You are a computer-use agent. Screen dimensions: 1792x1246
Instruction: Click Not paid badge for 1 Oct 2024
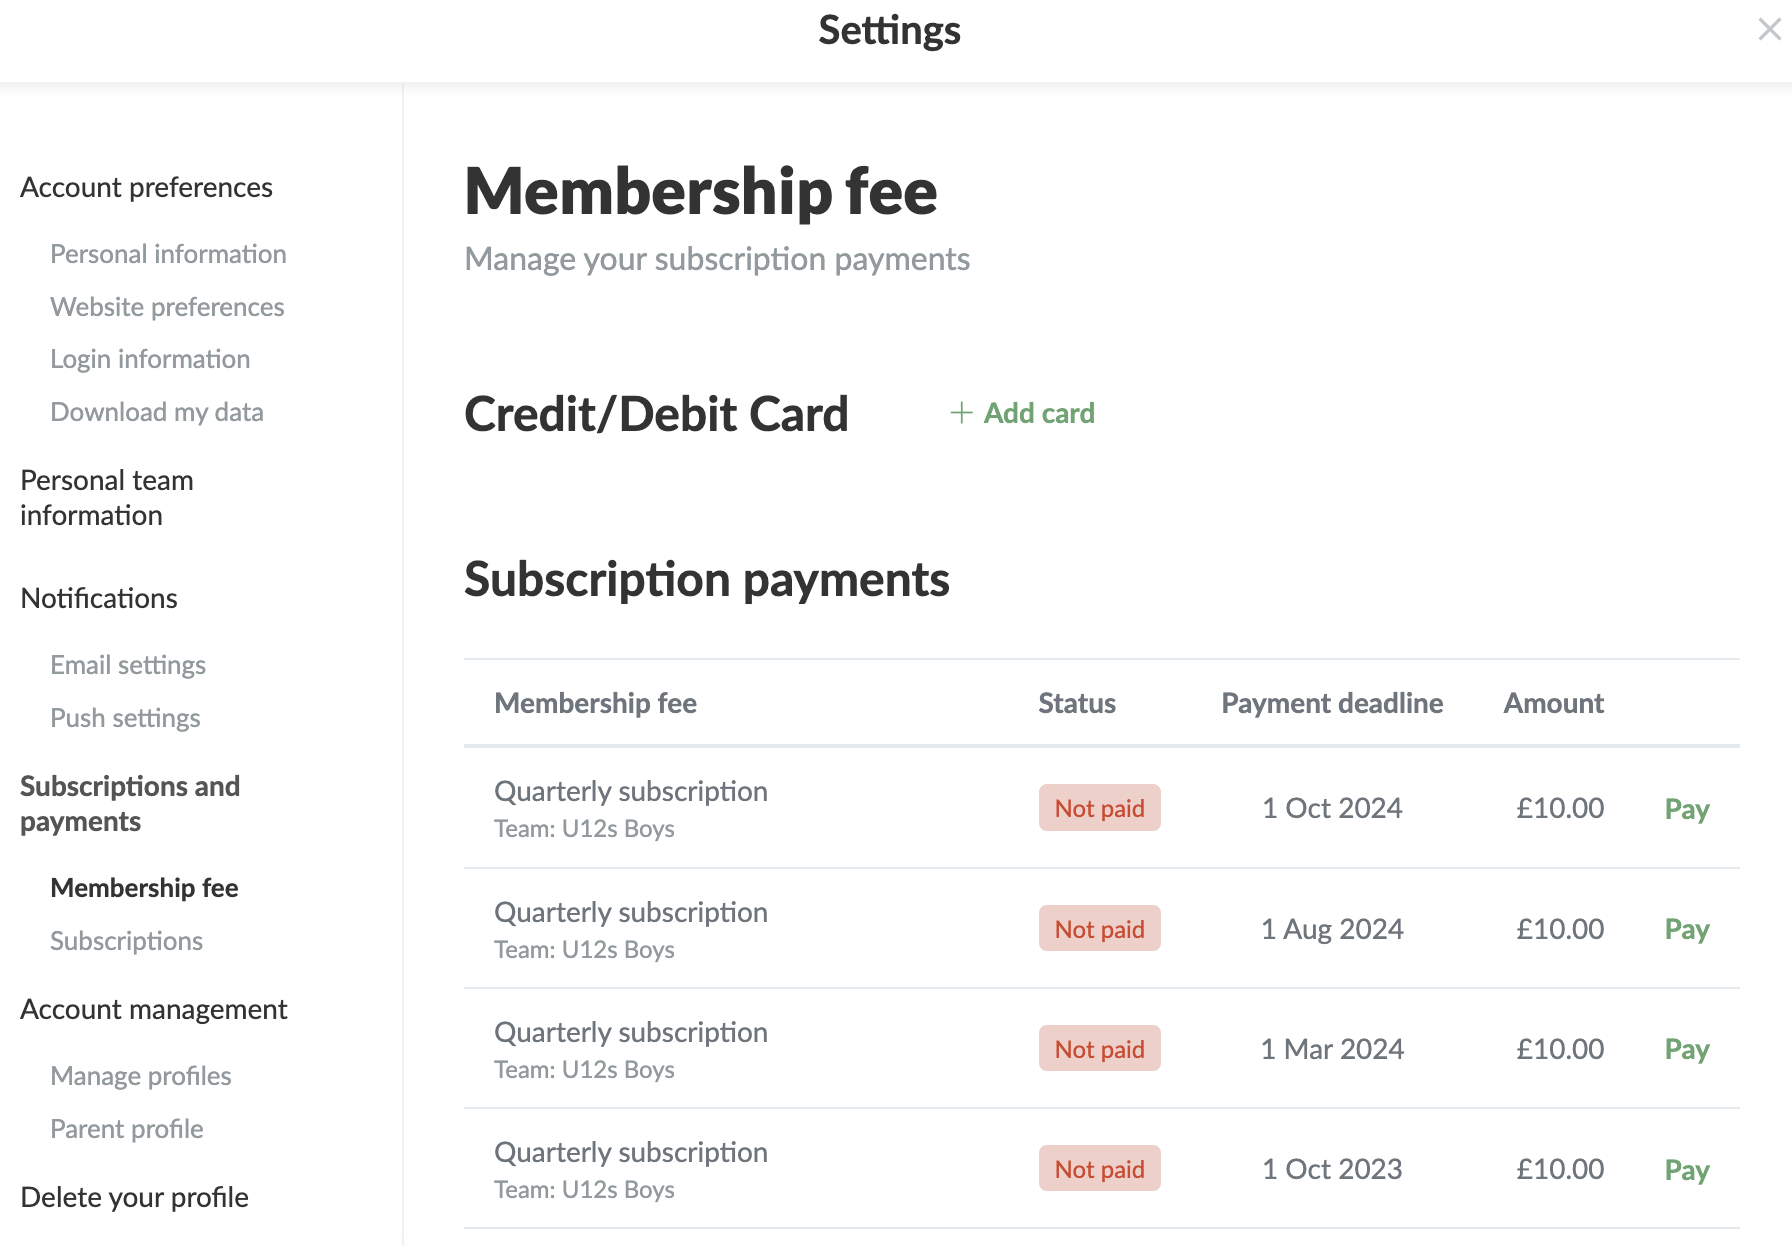tap(1099, 808)
